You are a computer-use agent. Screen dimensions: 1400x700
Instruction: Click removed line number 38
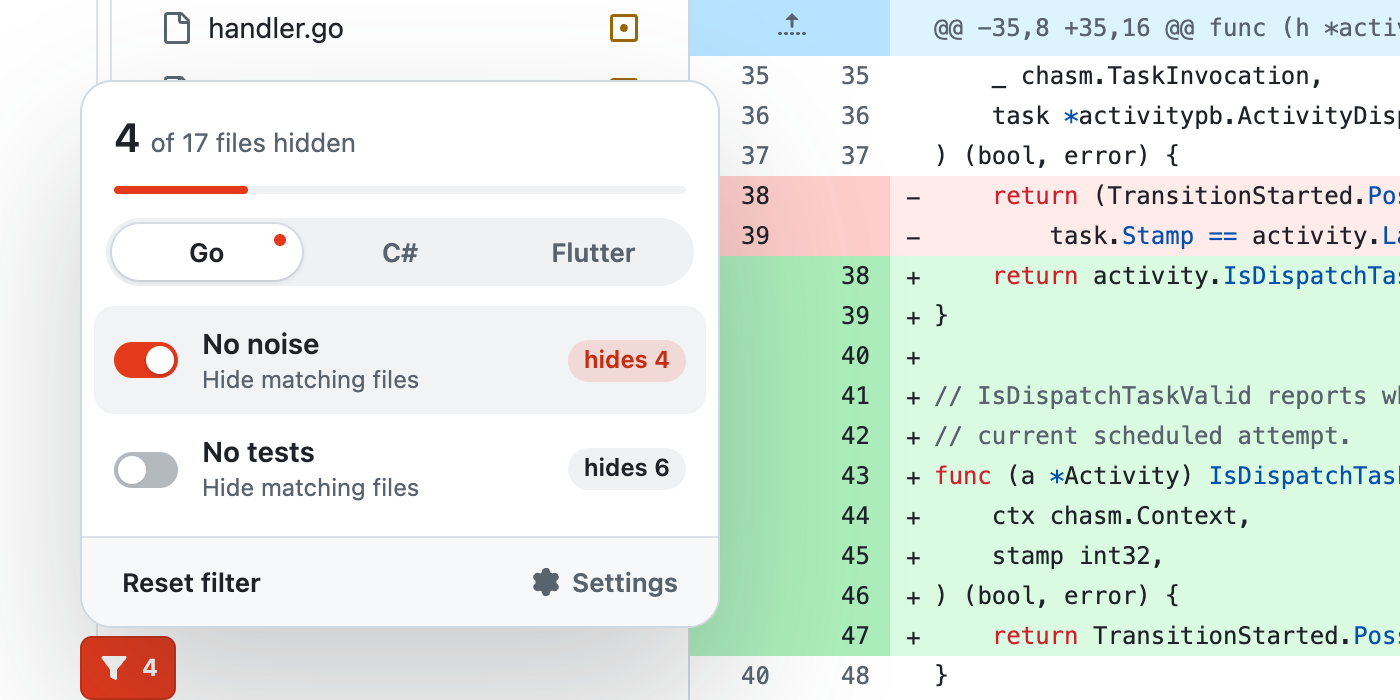756,196
